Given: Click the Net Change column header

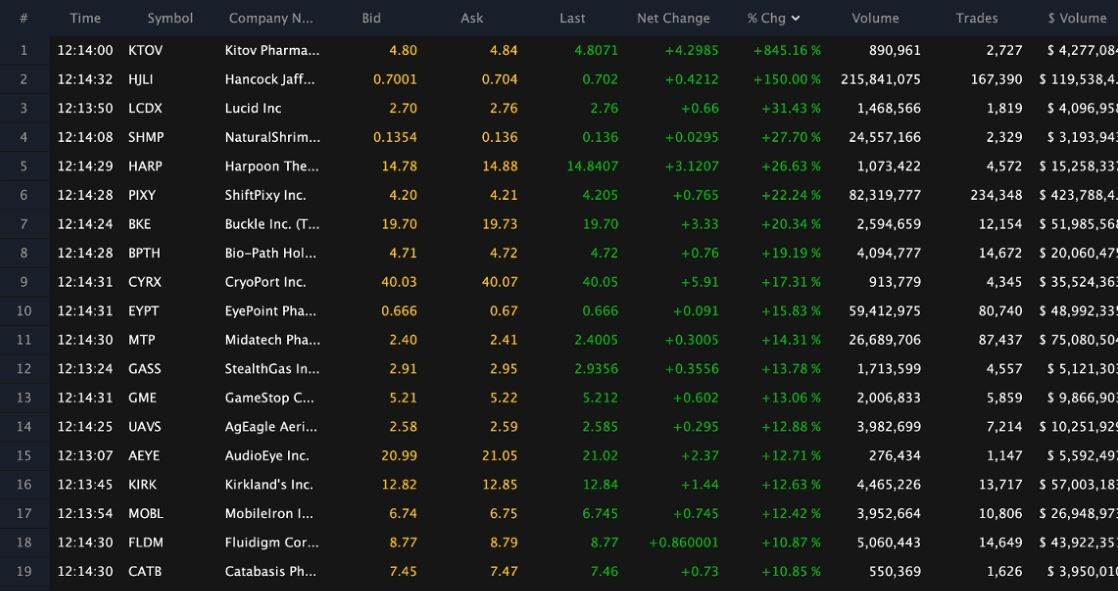Looking at the screenshot, I should click(673, 19).
